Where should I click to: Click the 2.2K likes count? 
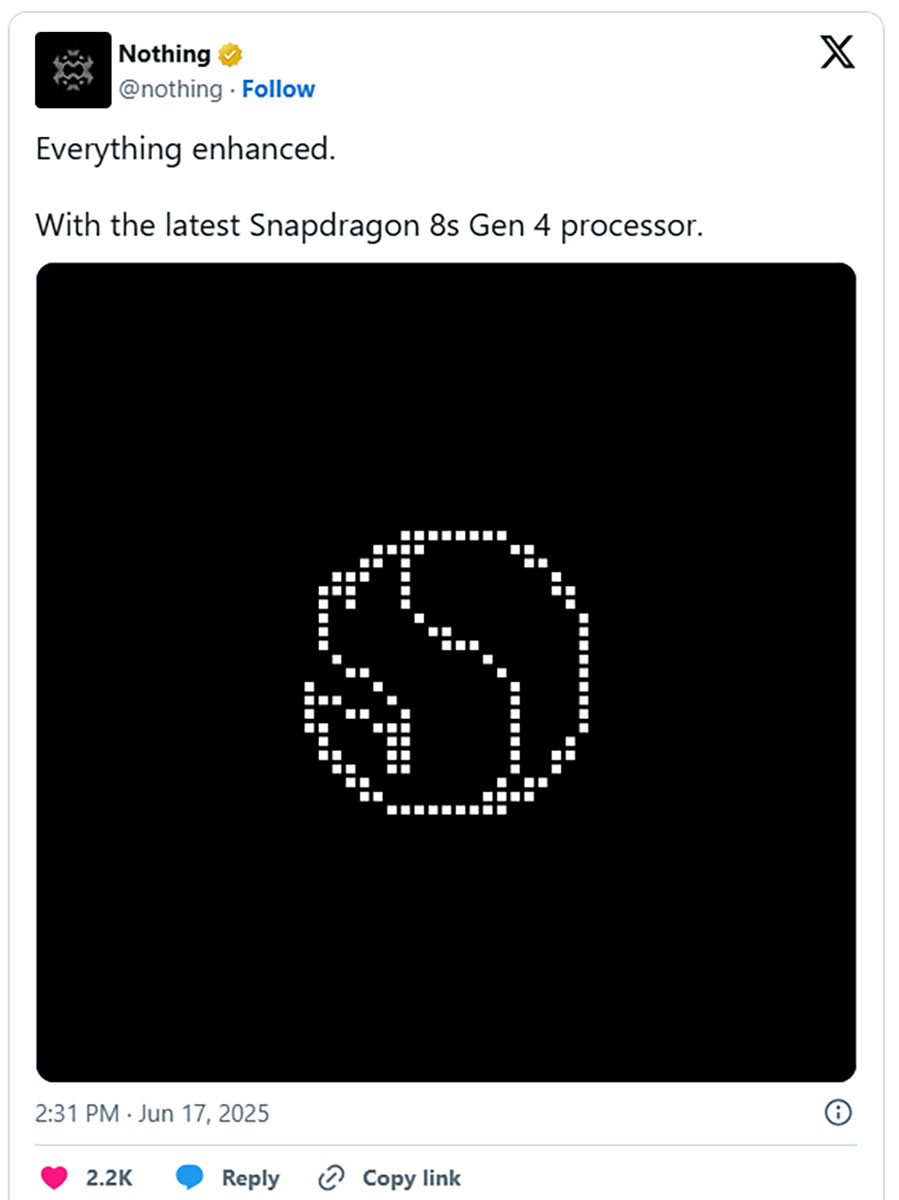point(109,1178)
